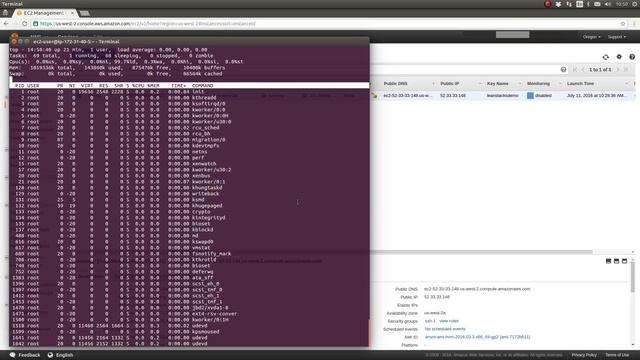Image resolution: width=640 pixels, height=360 pixels.
Task: Open the network connection indicator
Action: click(x=569, y=4)
